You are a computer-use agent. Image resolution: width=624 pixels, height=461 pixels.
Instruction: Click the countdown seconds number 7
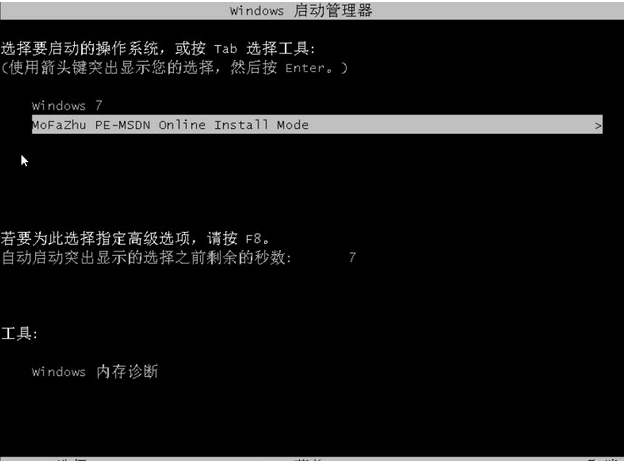point(352,258)
